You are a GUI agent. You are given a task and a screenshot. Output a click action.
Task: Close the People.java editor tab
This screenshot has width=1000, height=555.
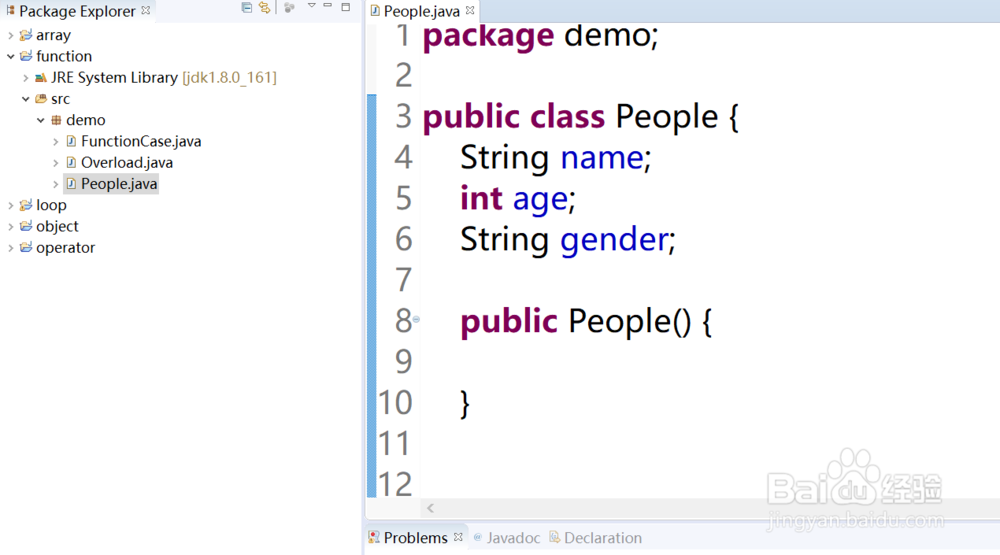470,10
